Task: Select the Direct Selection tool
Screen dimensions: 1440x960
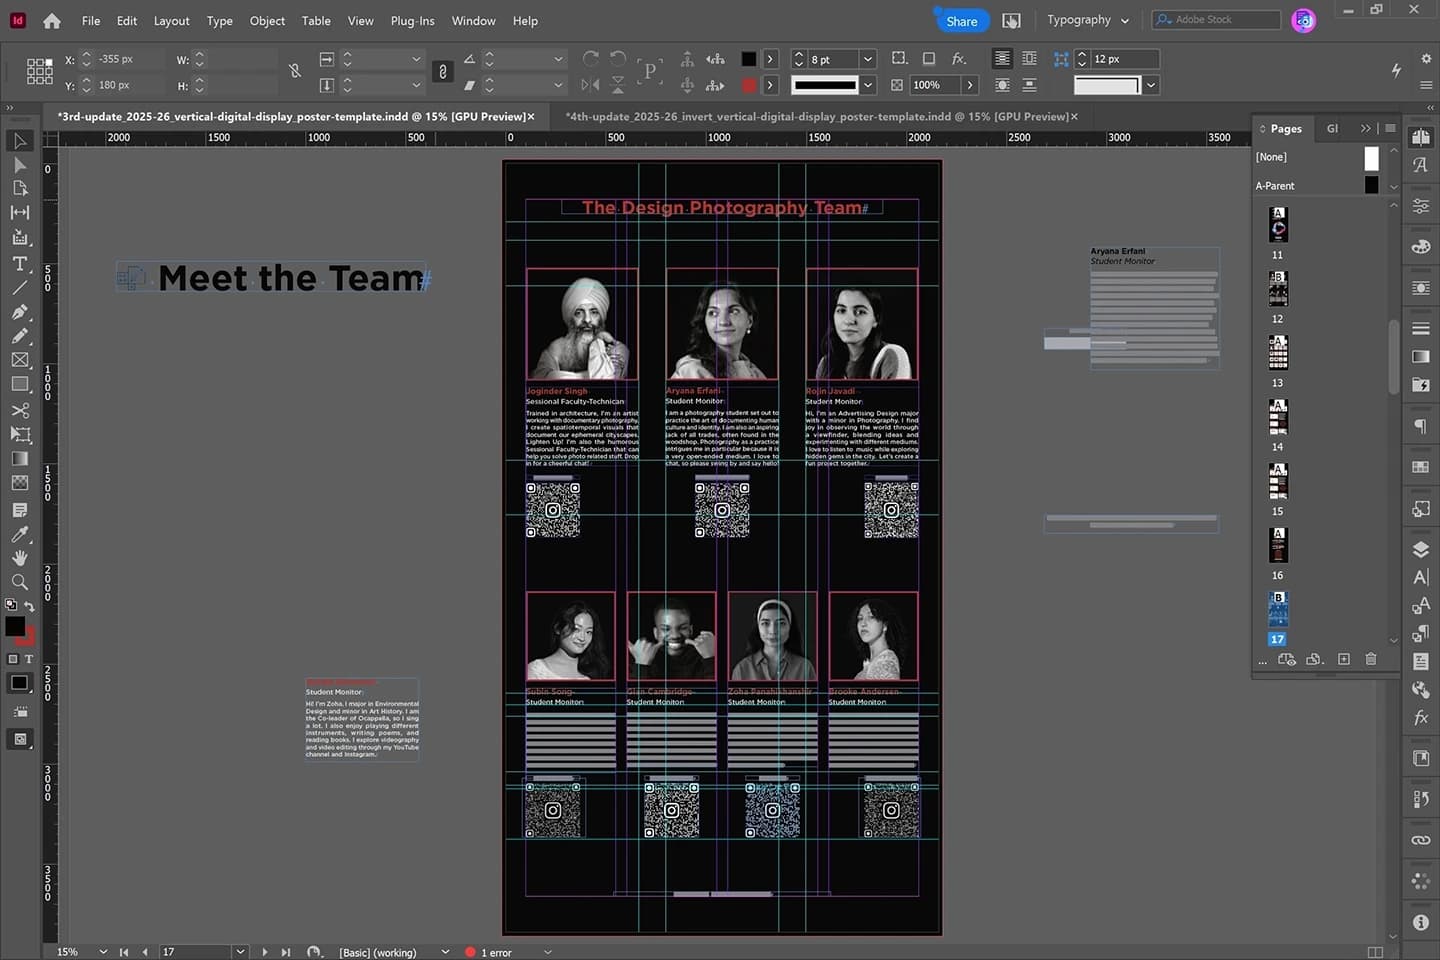Action: point(20,165)
